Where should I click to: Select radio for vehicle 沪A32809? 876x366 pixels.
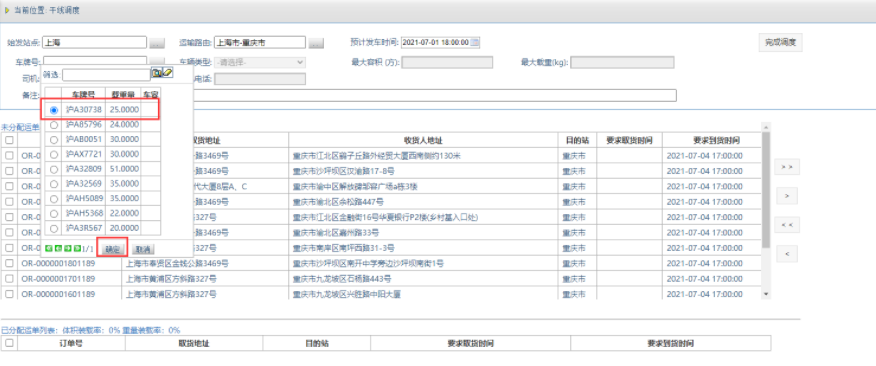[x=54, y=169]
